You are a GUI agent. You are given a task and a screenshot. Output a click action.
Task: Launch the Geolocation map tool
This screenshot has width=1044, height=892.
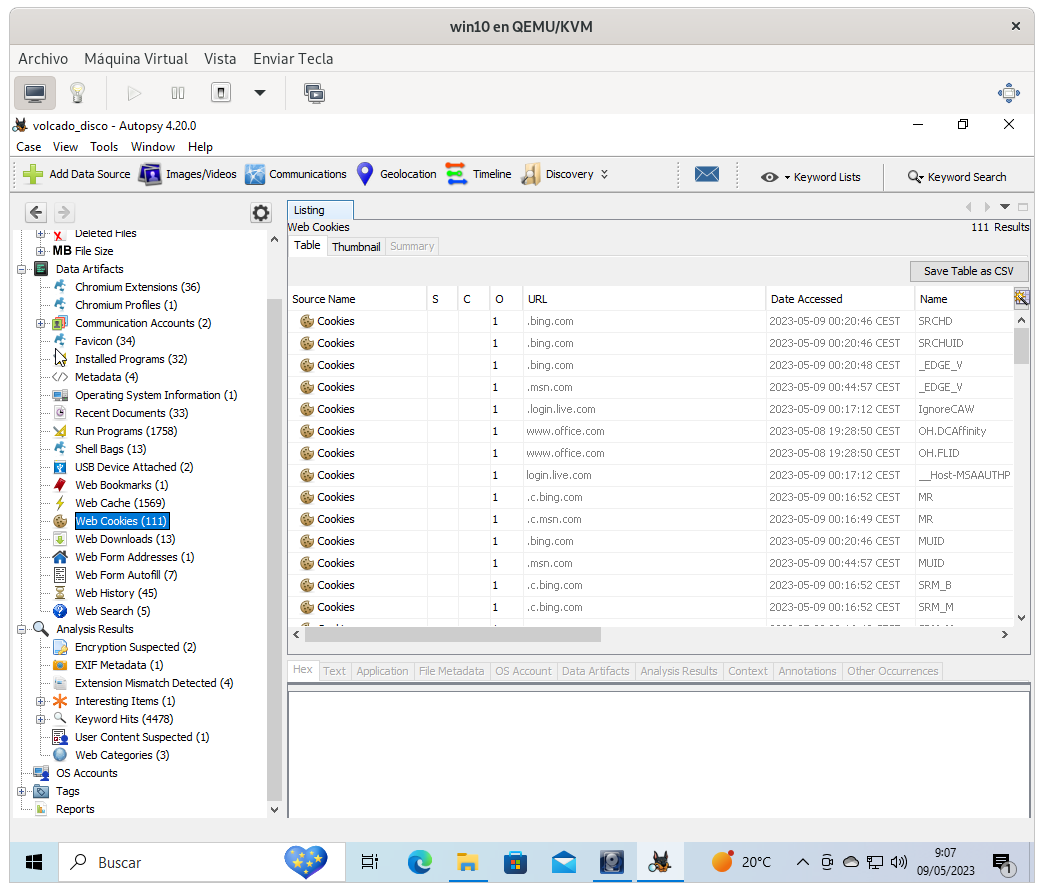pos(397,174)
